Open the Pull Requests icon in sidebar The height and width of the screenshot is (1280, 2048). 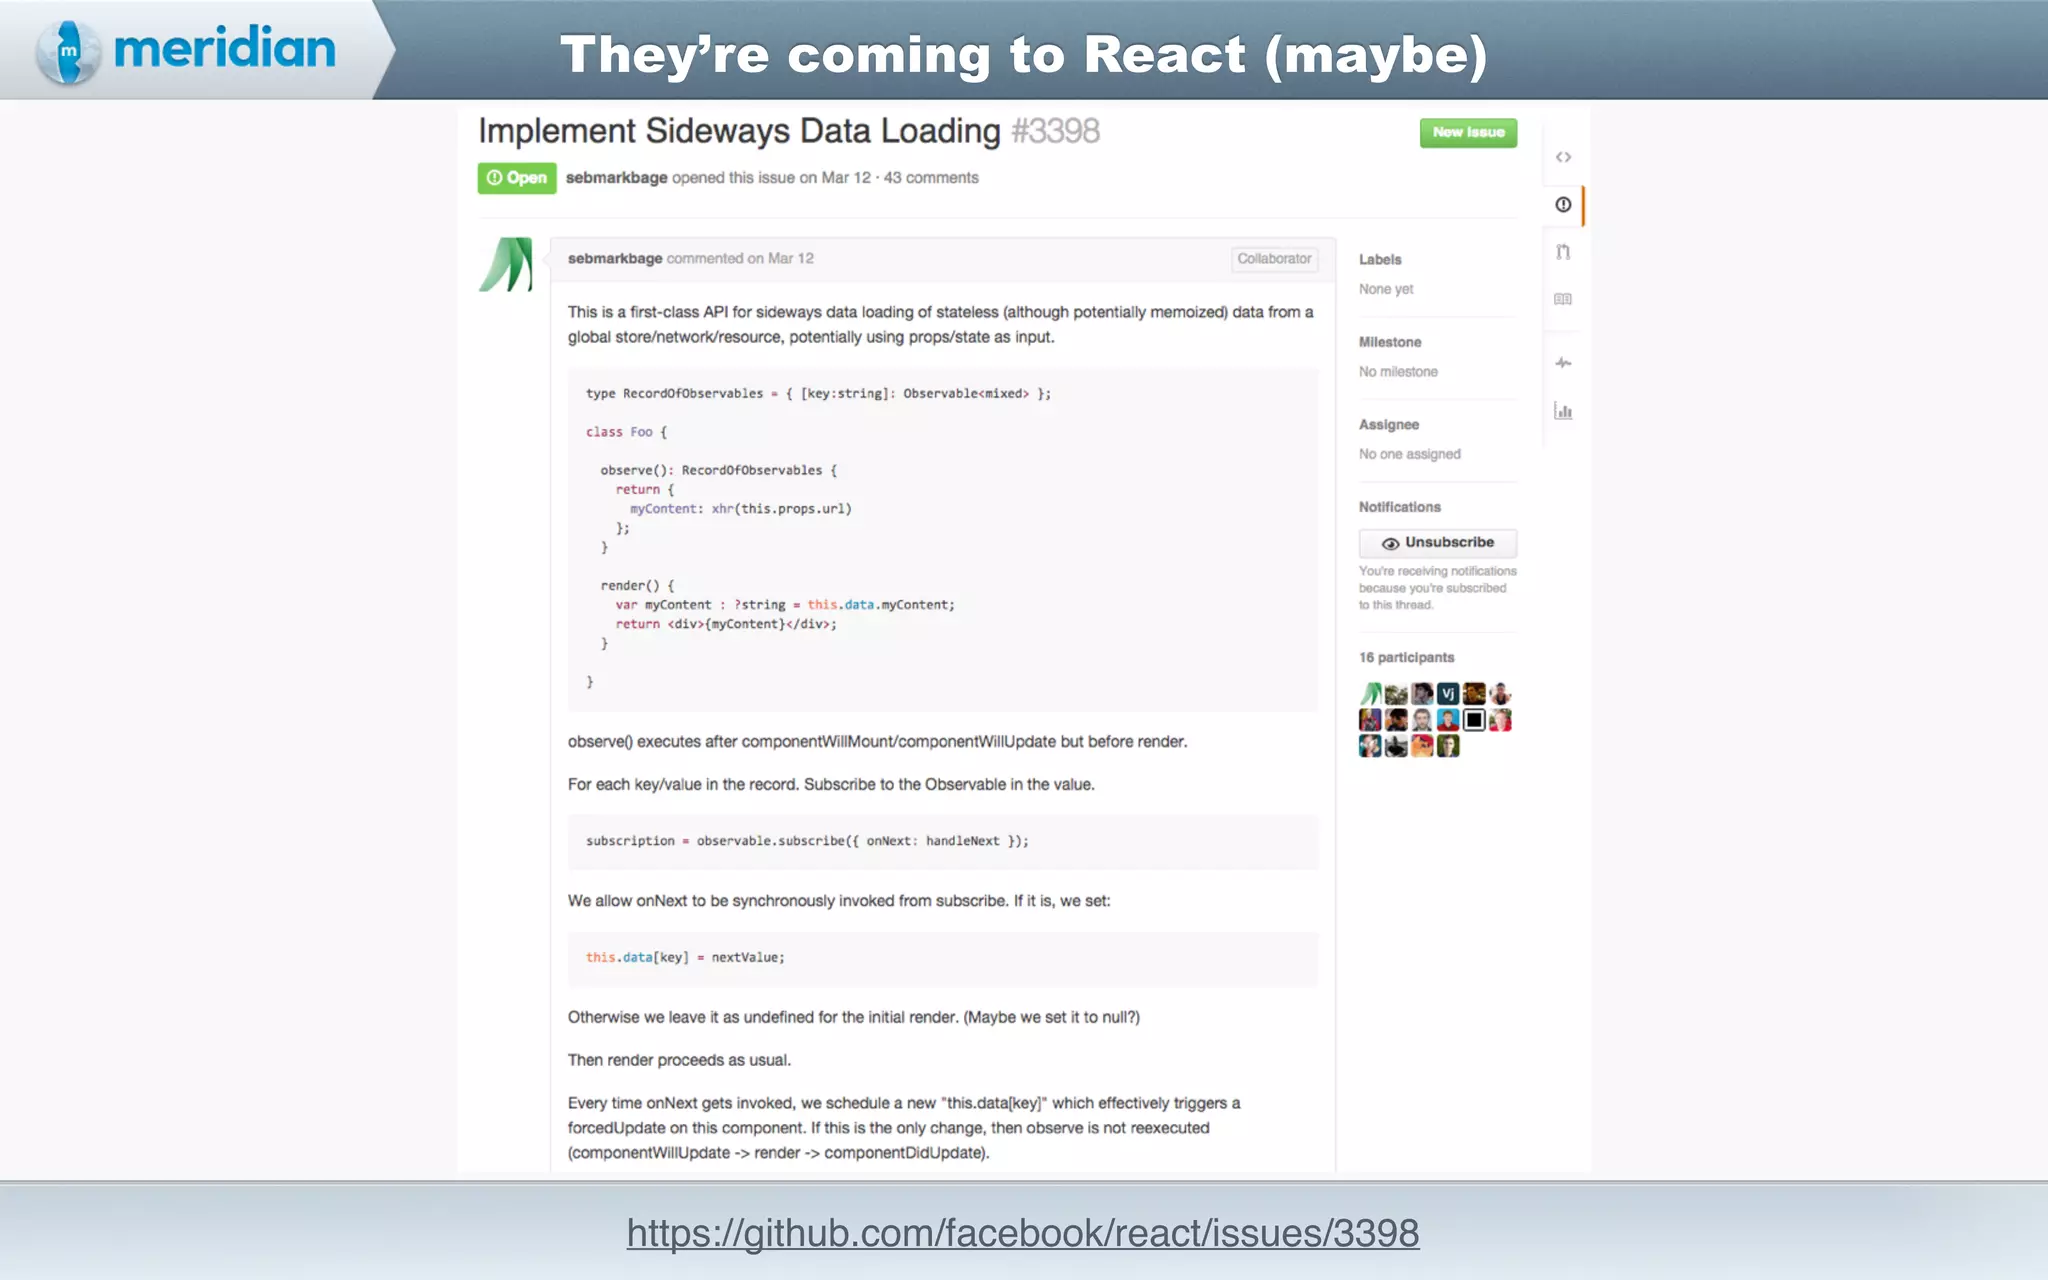(x=1563, y=252)
